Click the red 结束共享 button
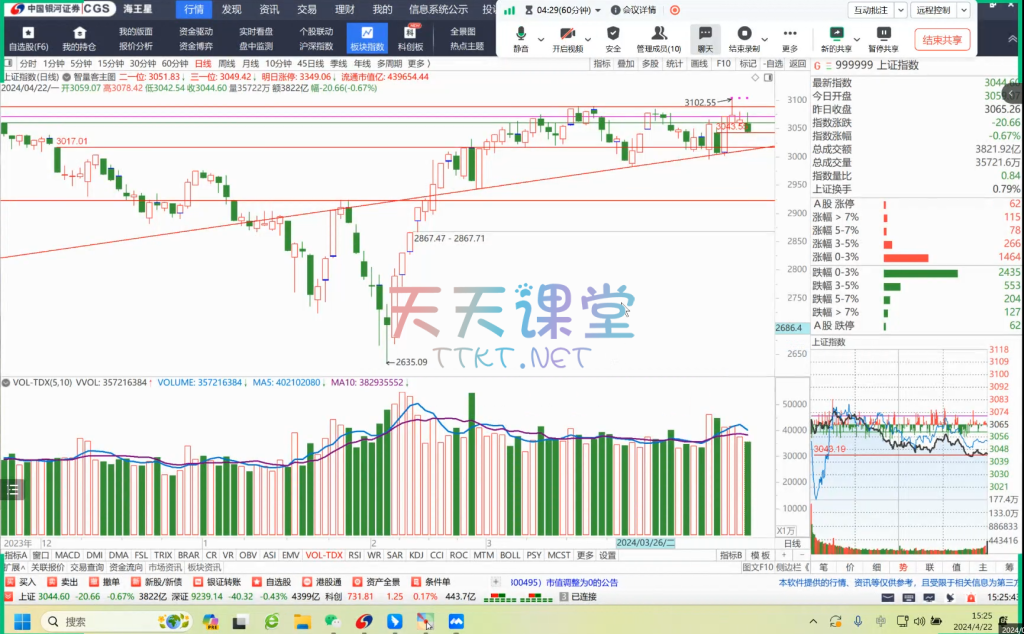 click(x=942, y=40)
